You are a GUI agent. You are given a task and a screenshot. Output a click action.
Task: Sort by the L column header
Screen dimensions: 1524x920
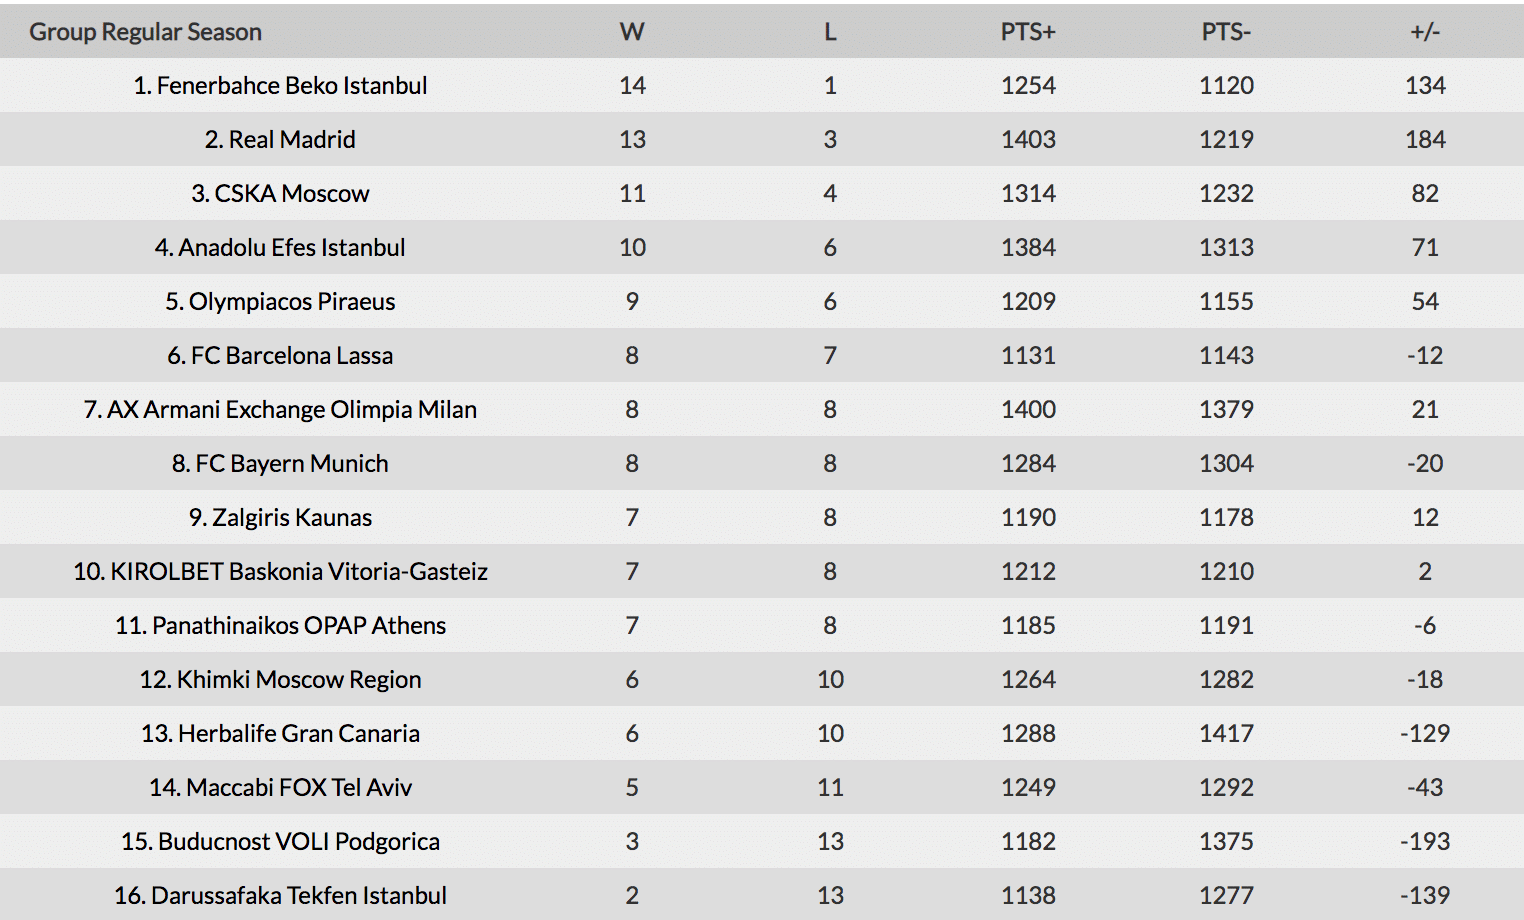coord(830,32)
